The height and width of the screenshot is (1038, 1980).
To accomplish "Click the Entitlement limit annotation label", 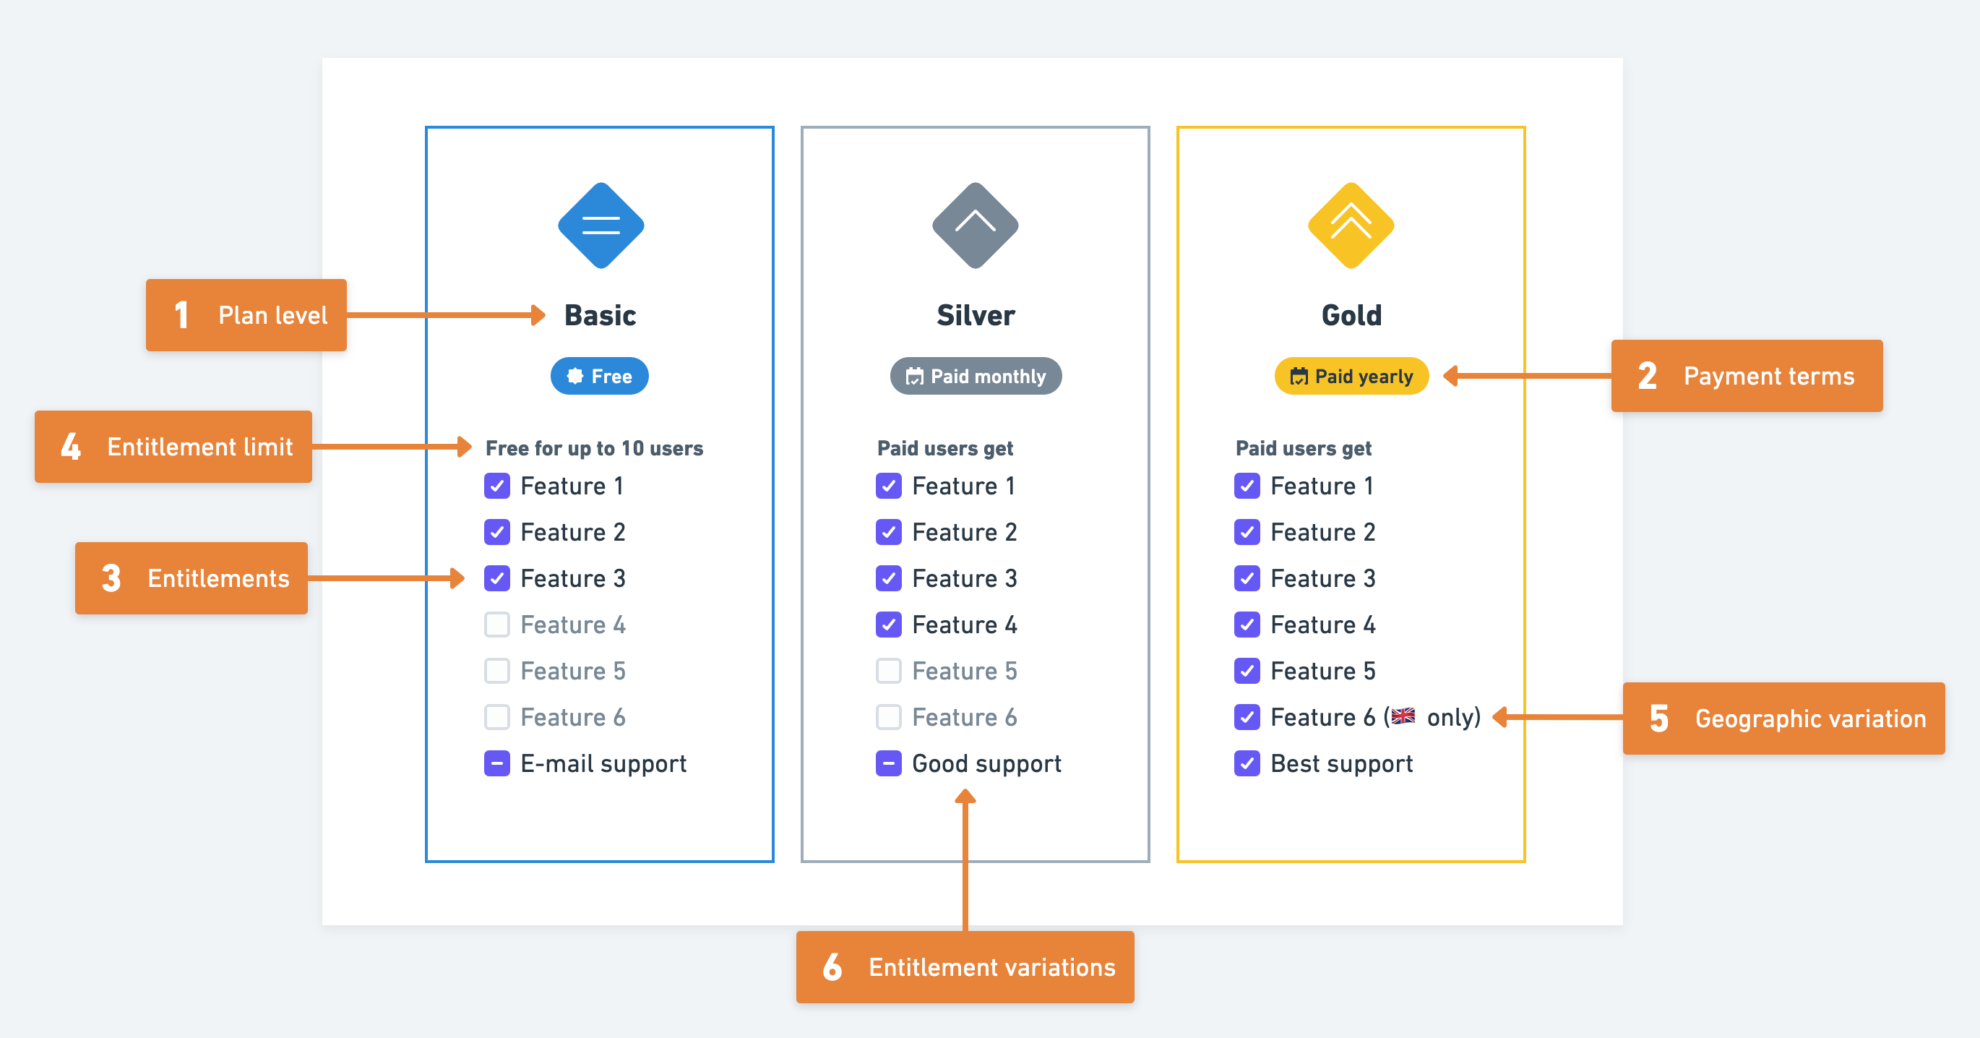I will click(173, 447).
